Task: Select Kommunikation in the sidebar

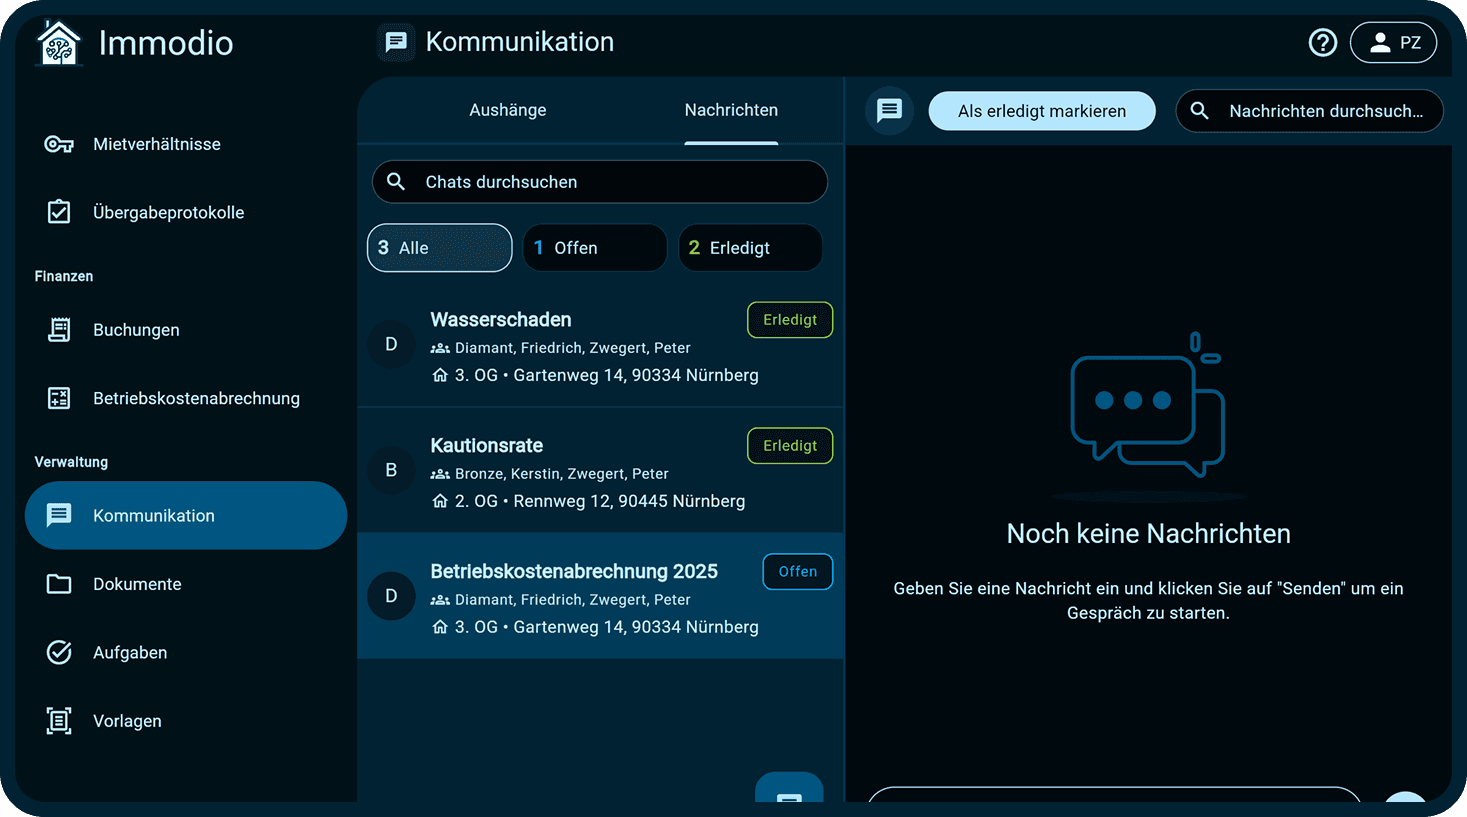Action: pyautogui.click(x=186, y=515)
